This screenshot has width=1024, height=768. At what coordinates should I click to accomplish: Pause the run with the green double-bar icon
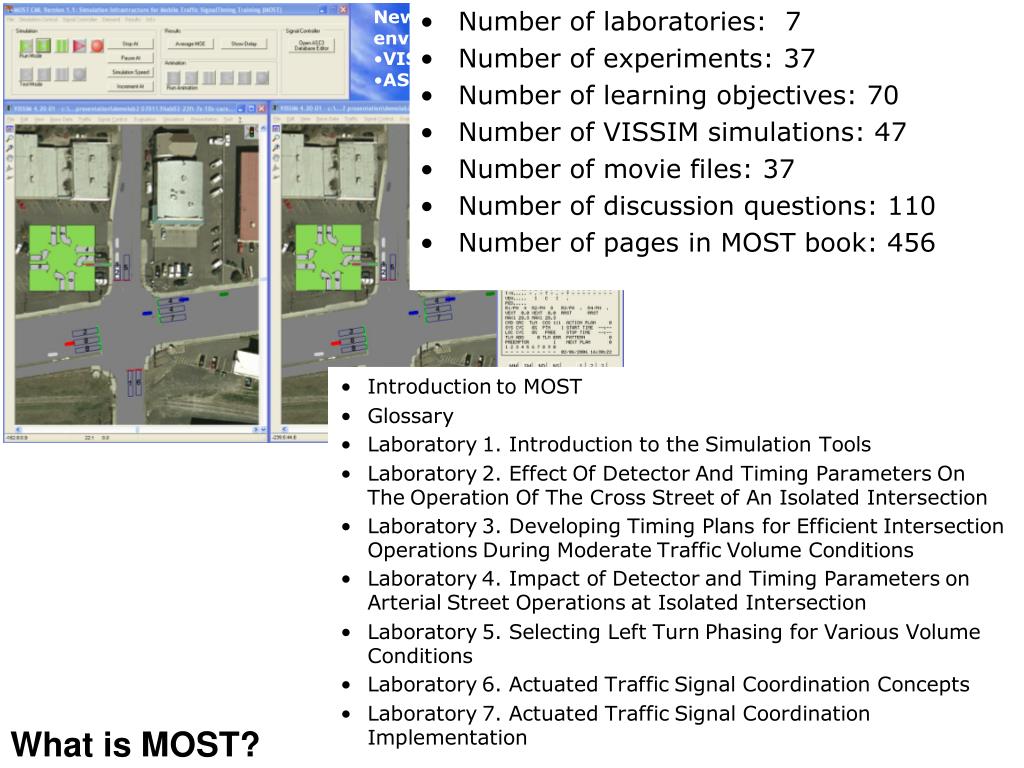pos(61,46)
